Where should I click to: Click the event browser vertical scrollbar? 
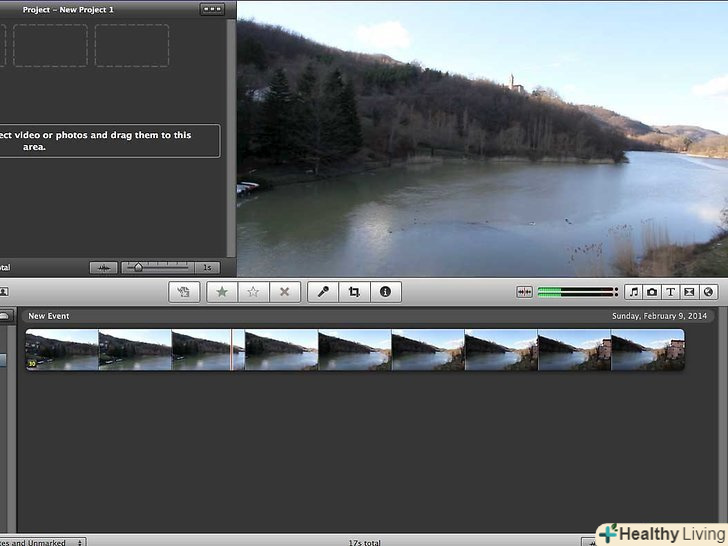[723, 419]
